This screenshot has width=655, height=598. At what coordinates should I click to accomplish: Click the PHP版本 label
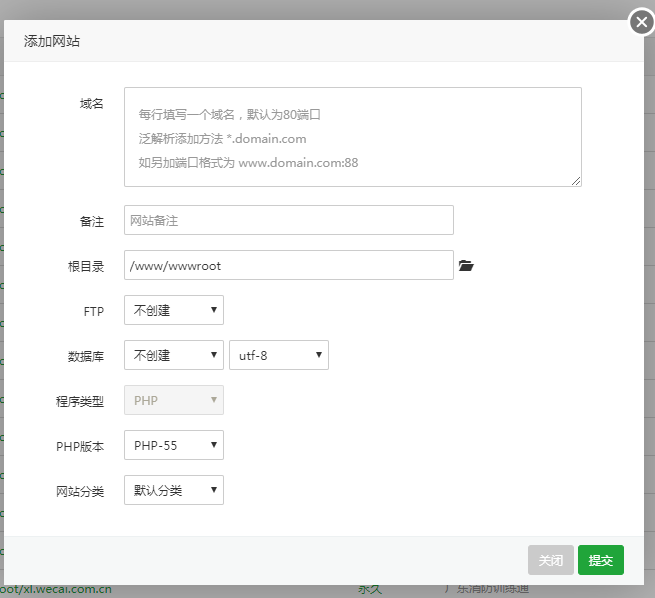80,446
